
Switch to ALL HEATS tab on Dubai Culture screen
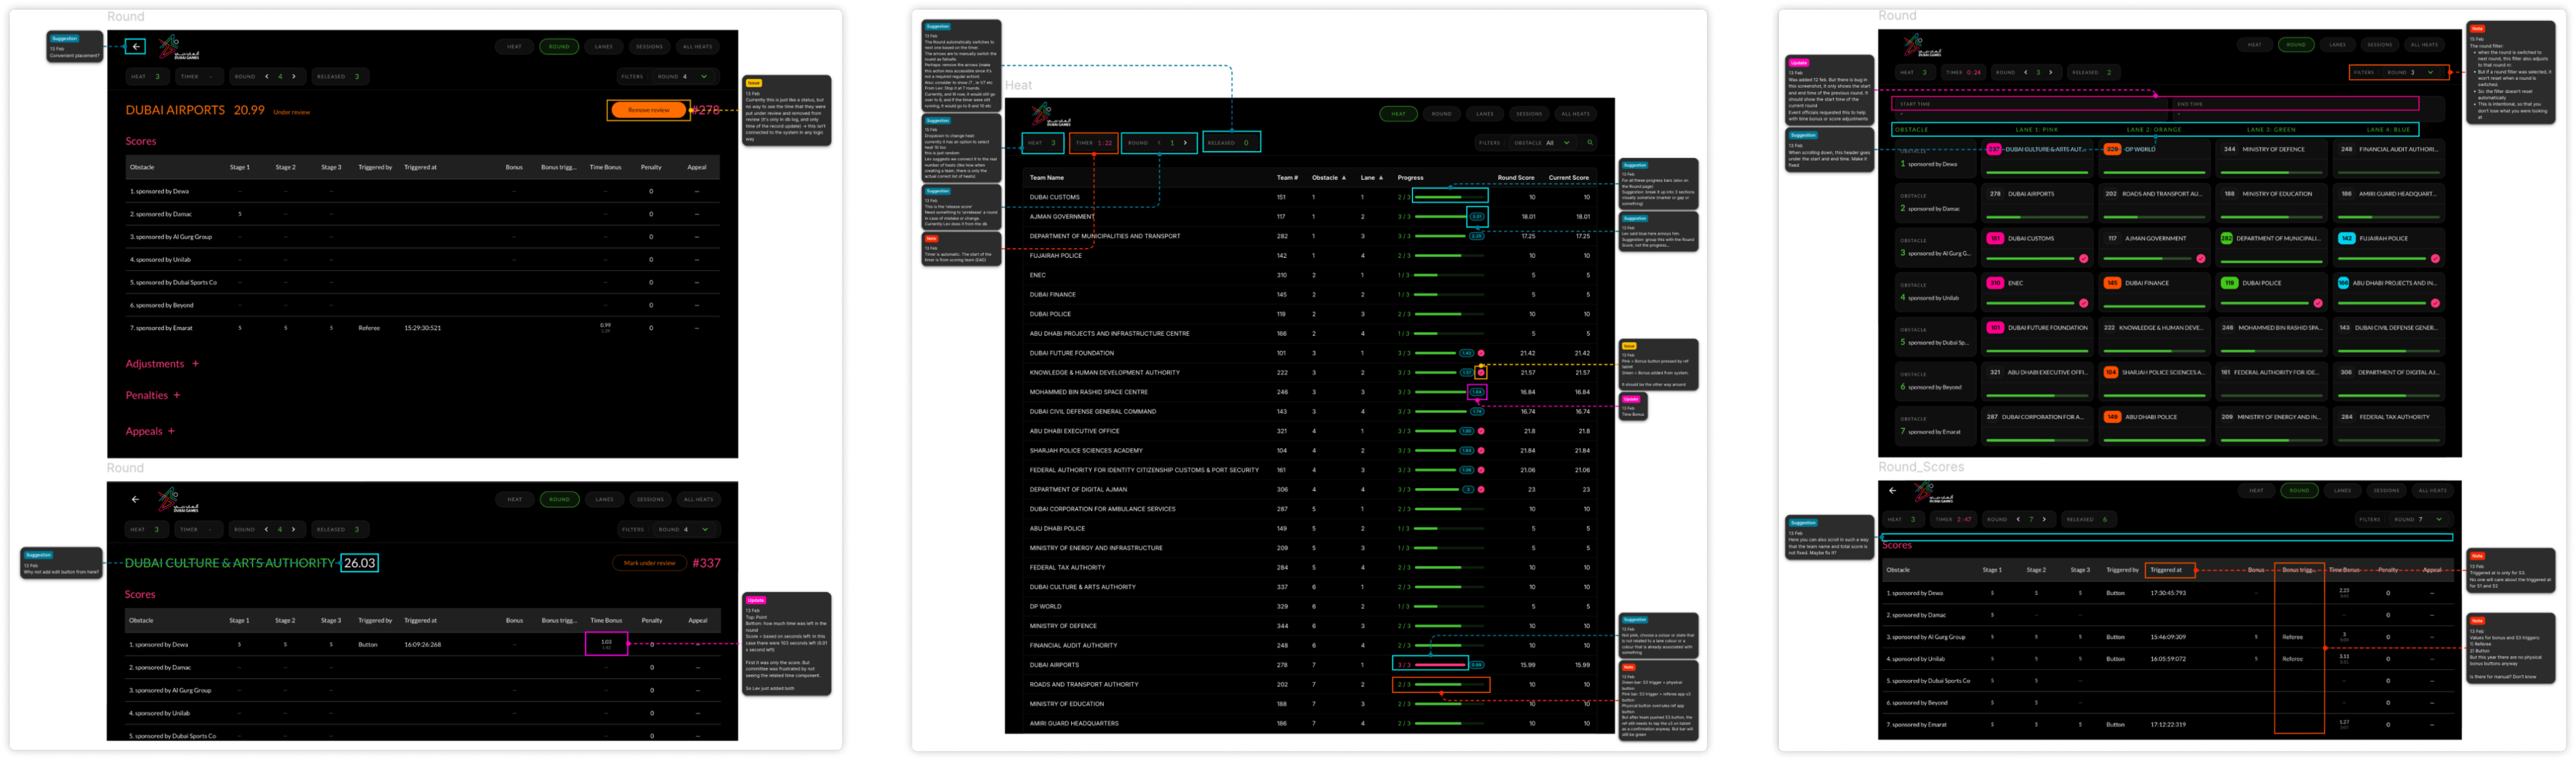coord(698,499)
